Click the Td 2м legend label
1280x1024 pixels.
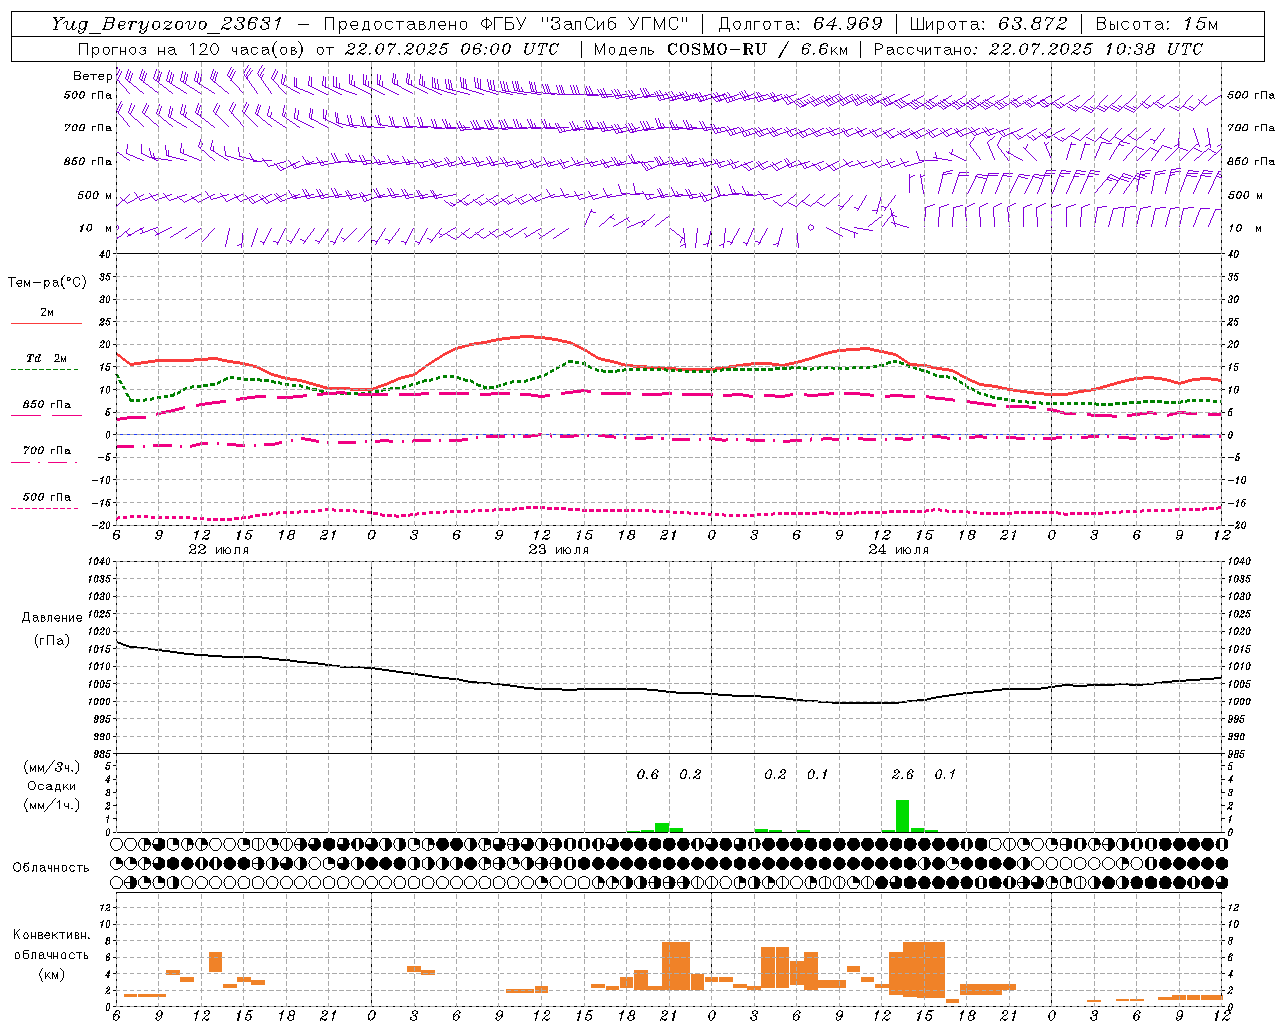(x=46, y=358)
